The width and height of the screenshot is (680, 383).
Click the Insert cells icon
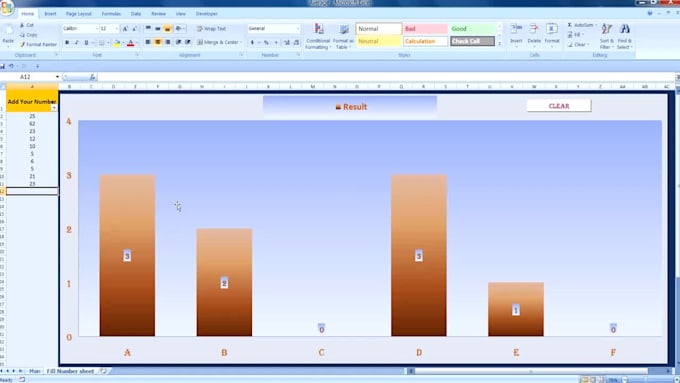pos(516,29)
